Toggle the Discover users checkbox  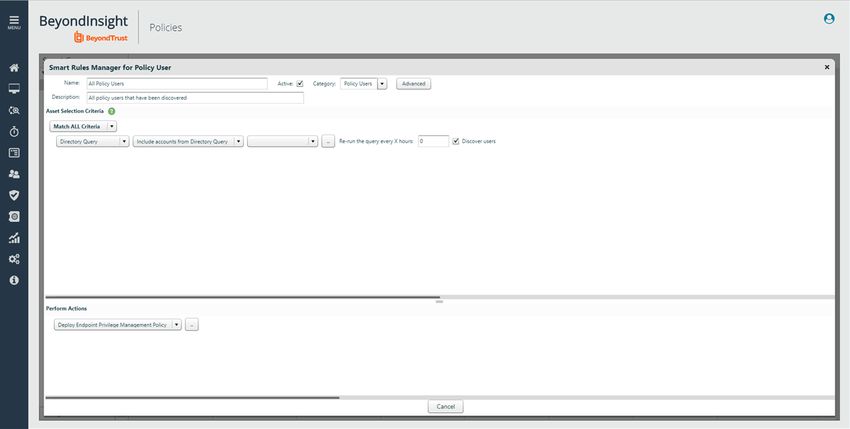(456, 141)
